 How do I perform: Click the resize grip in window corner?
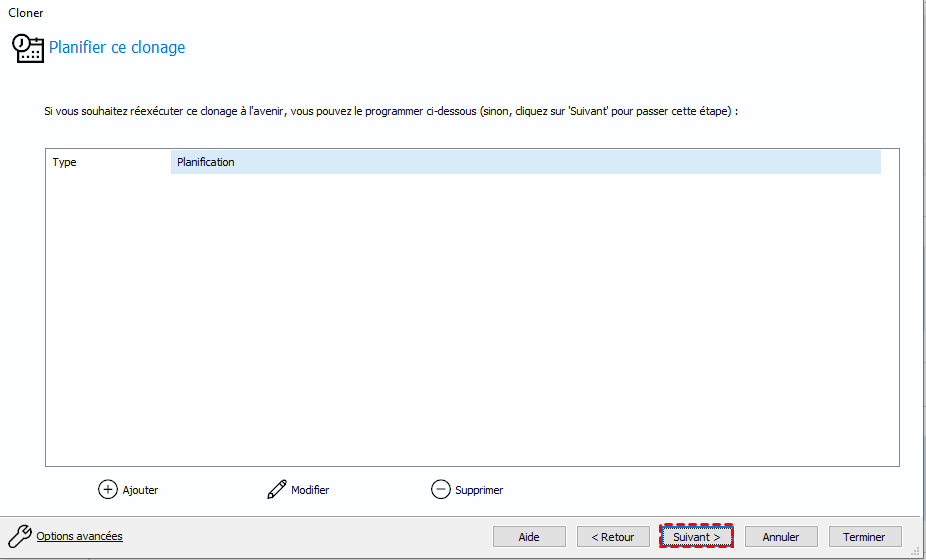coord(918,552)
